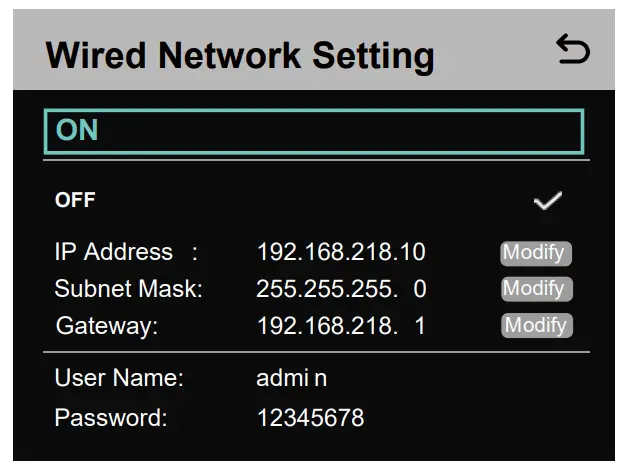Modify the Subnet Mask

(x=535, y=289)
